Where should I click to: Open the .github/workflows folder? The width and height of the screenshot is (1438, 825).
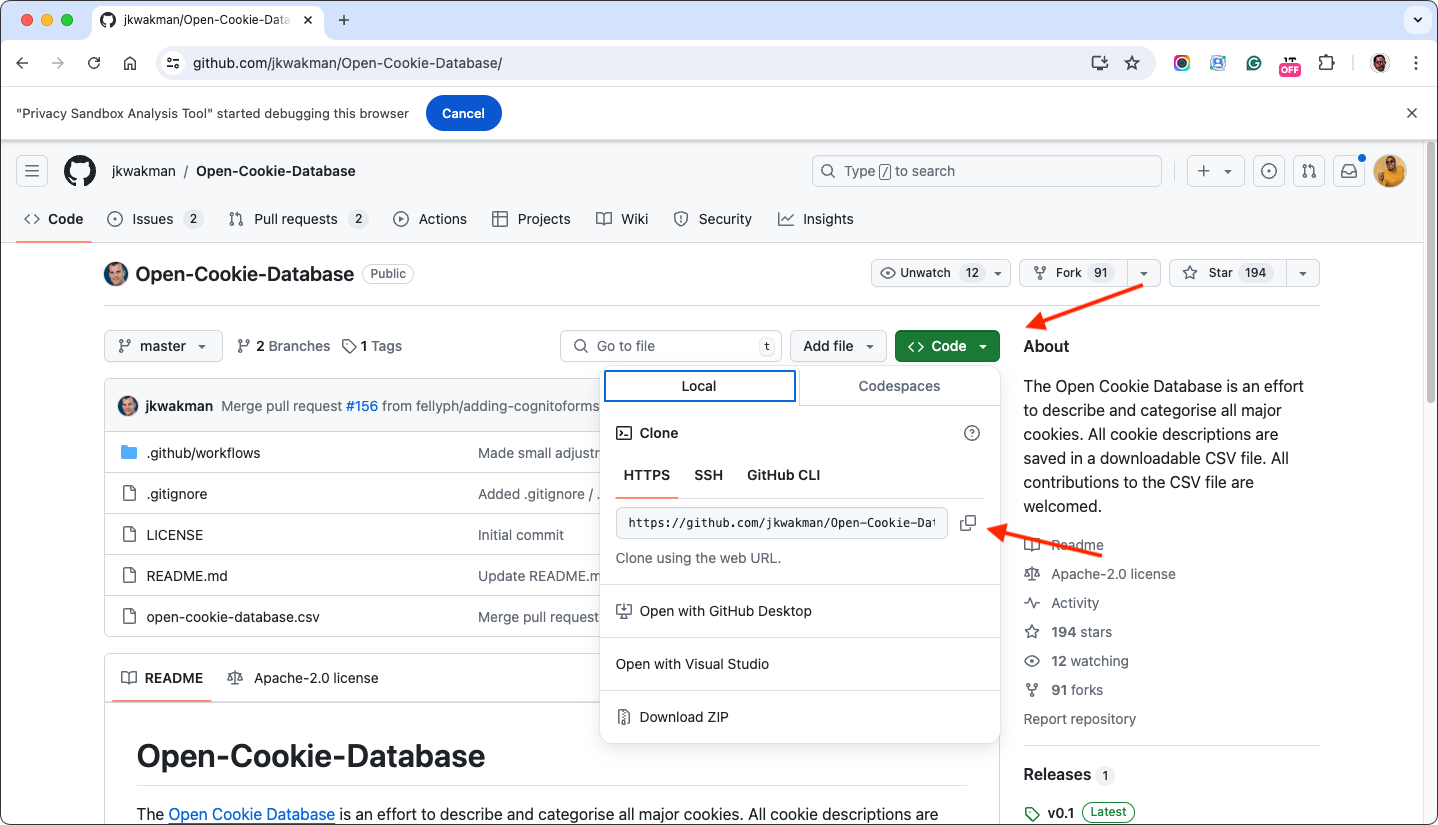(x=203, y=453)
